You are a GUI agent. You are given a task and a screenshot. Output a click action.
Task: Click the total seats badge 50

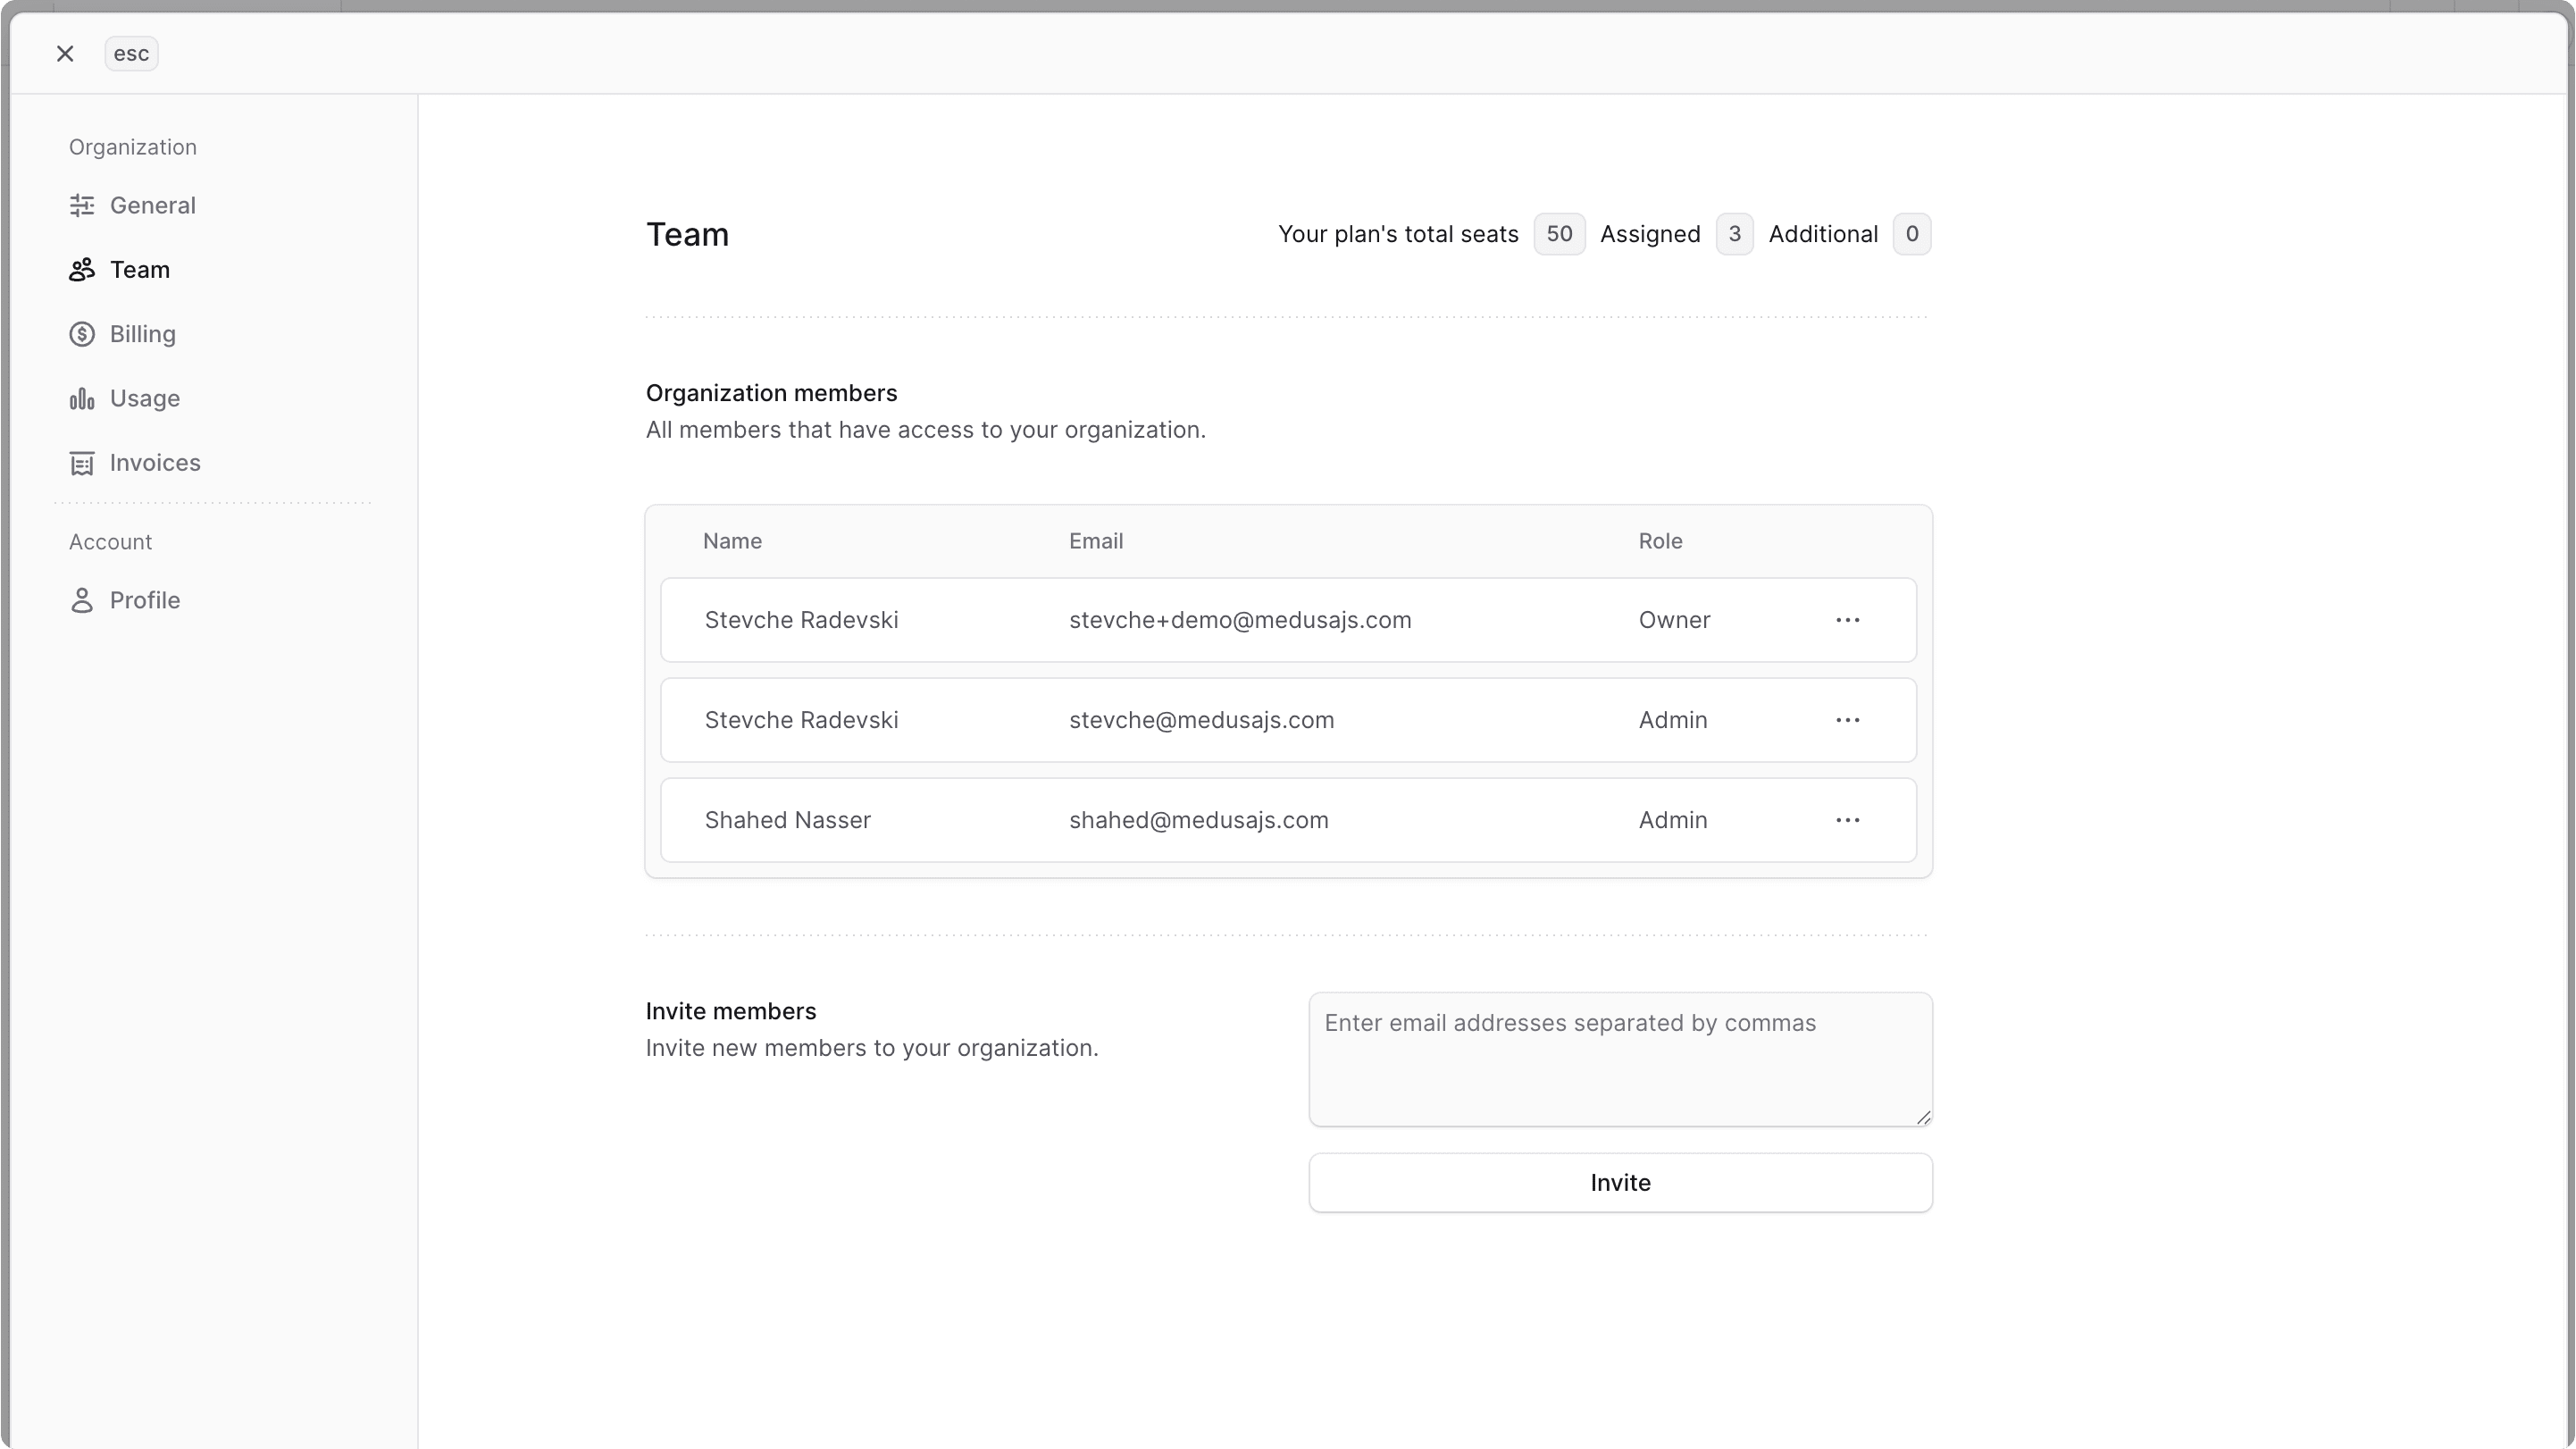[1558, 234]
